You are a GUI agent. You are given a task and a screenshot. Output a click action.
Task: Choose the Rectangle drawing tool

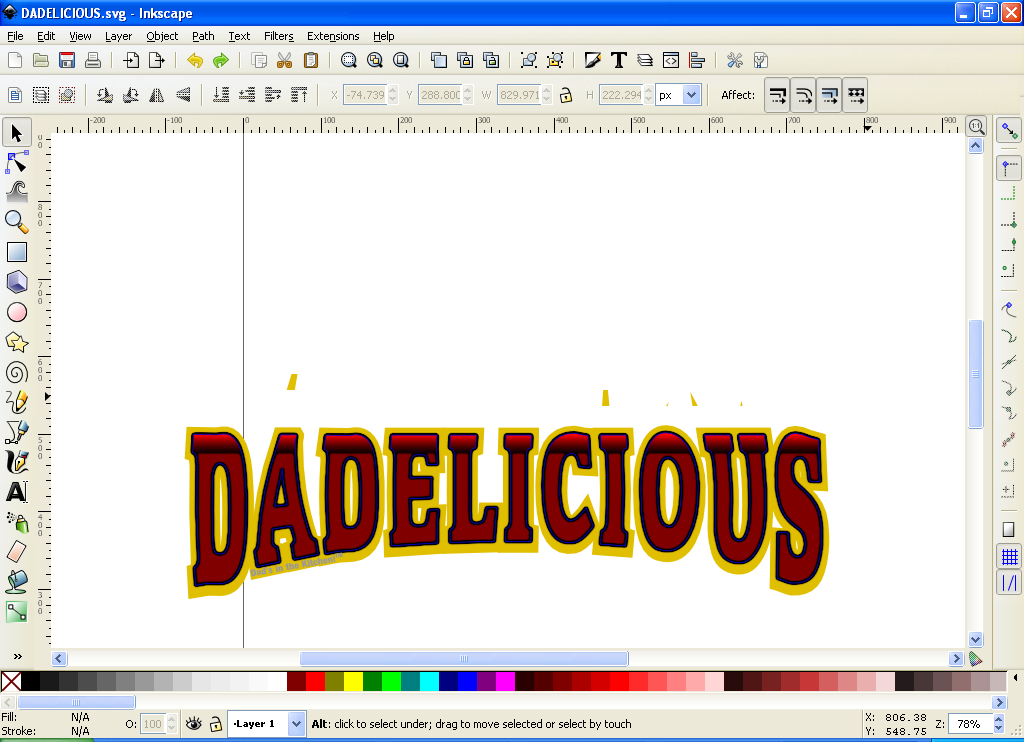point(17,252)
